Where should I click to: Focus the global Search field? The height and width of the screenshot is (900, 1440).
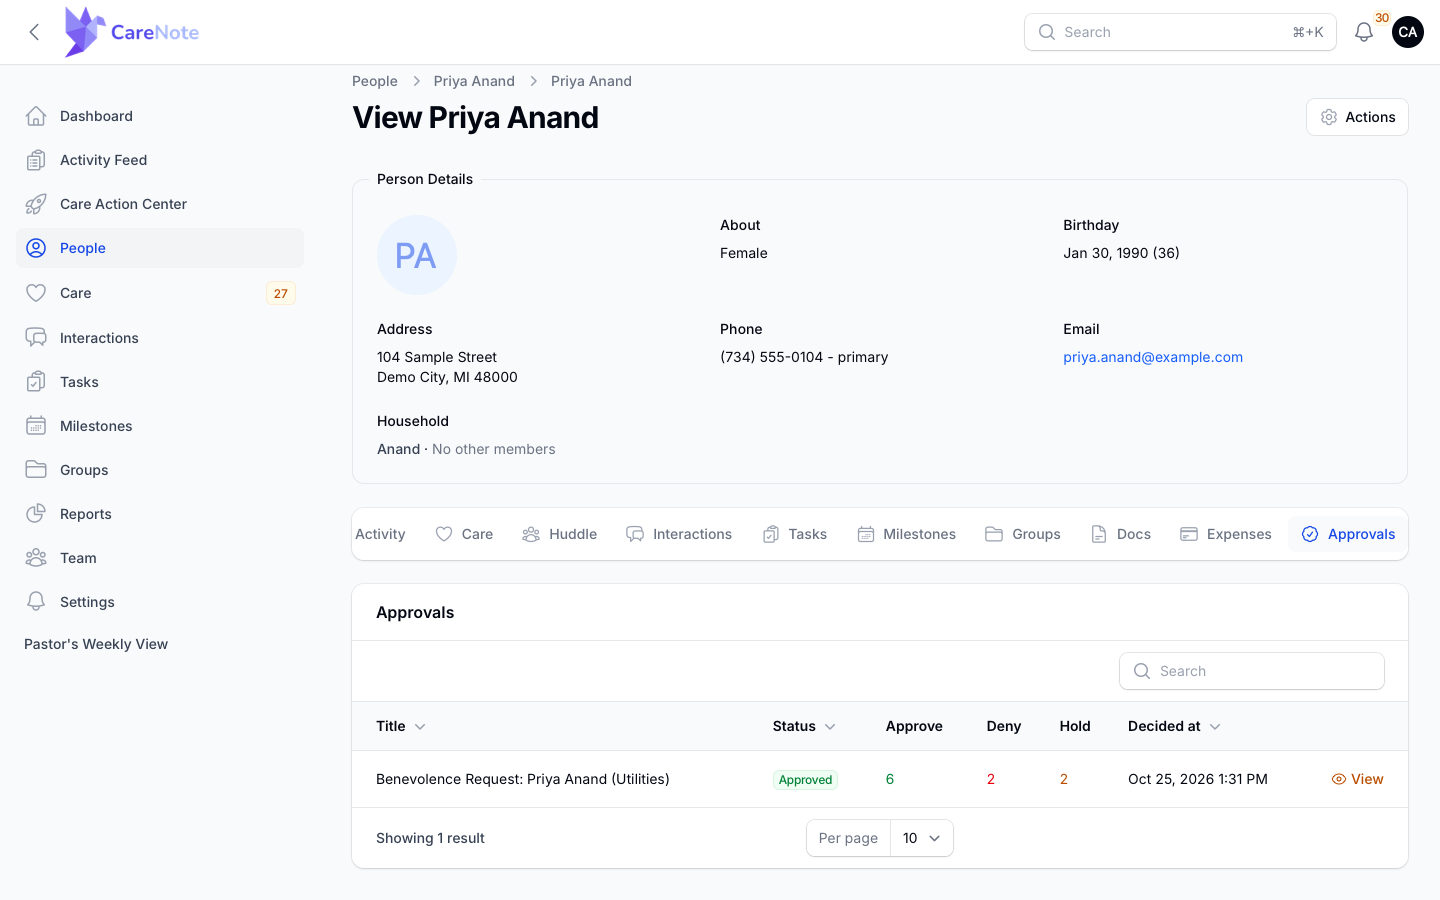pos(1180,32)
